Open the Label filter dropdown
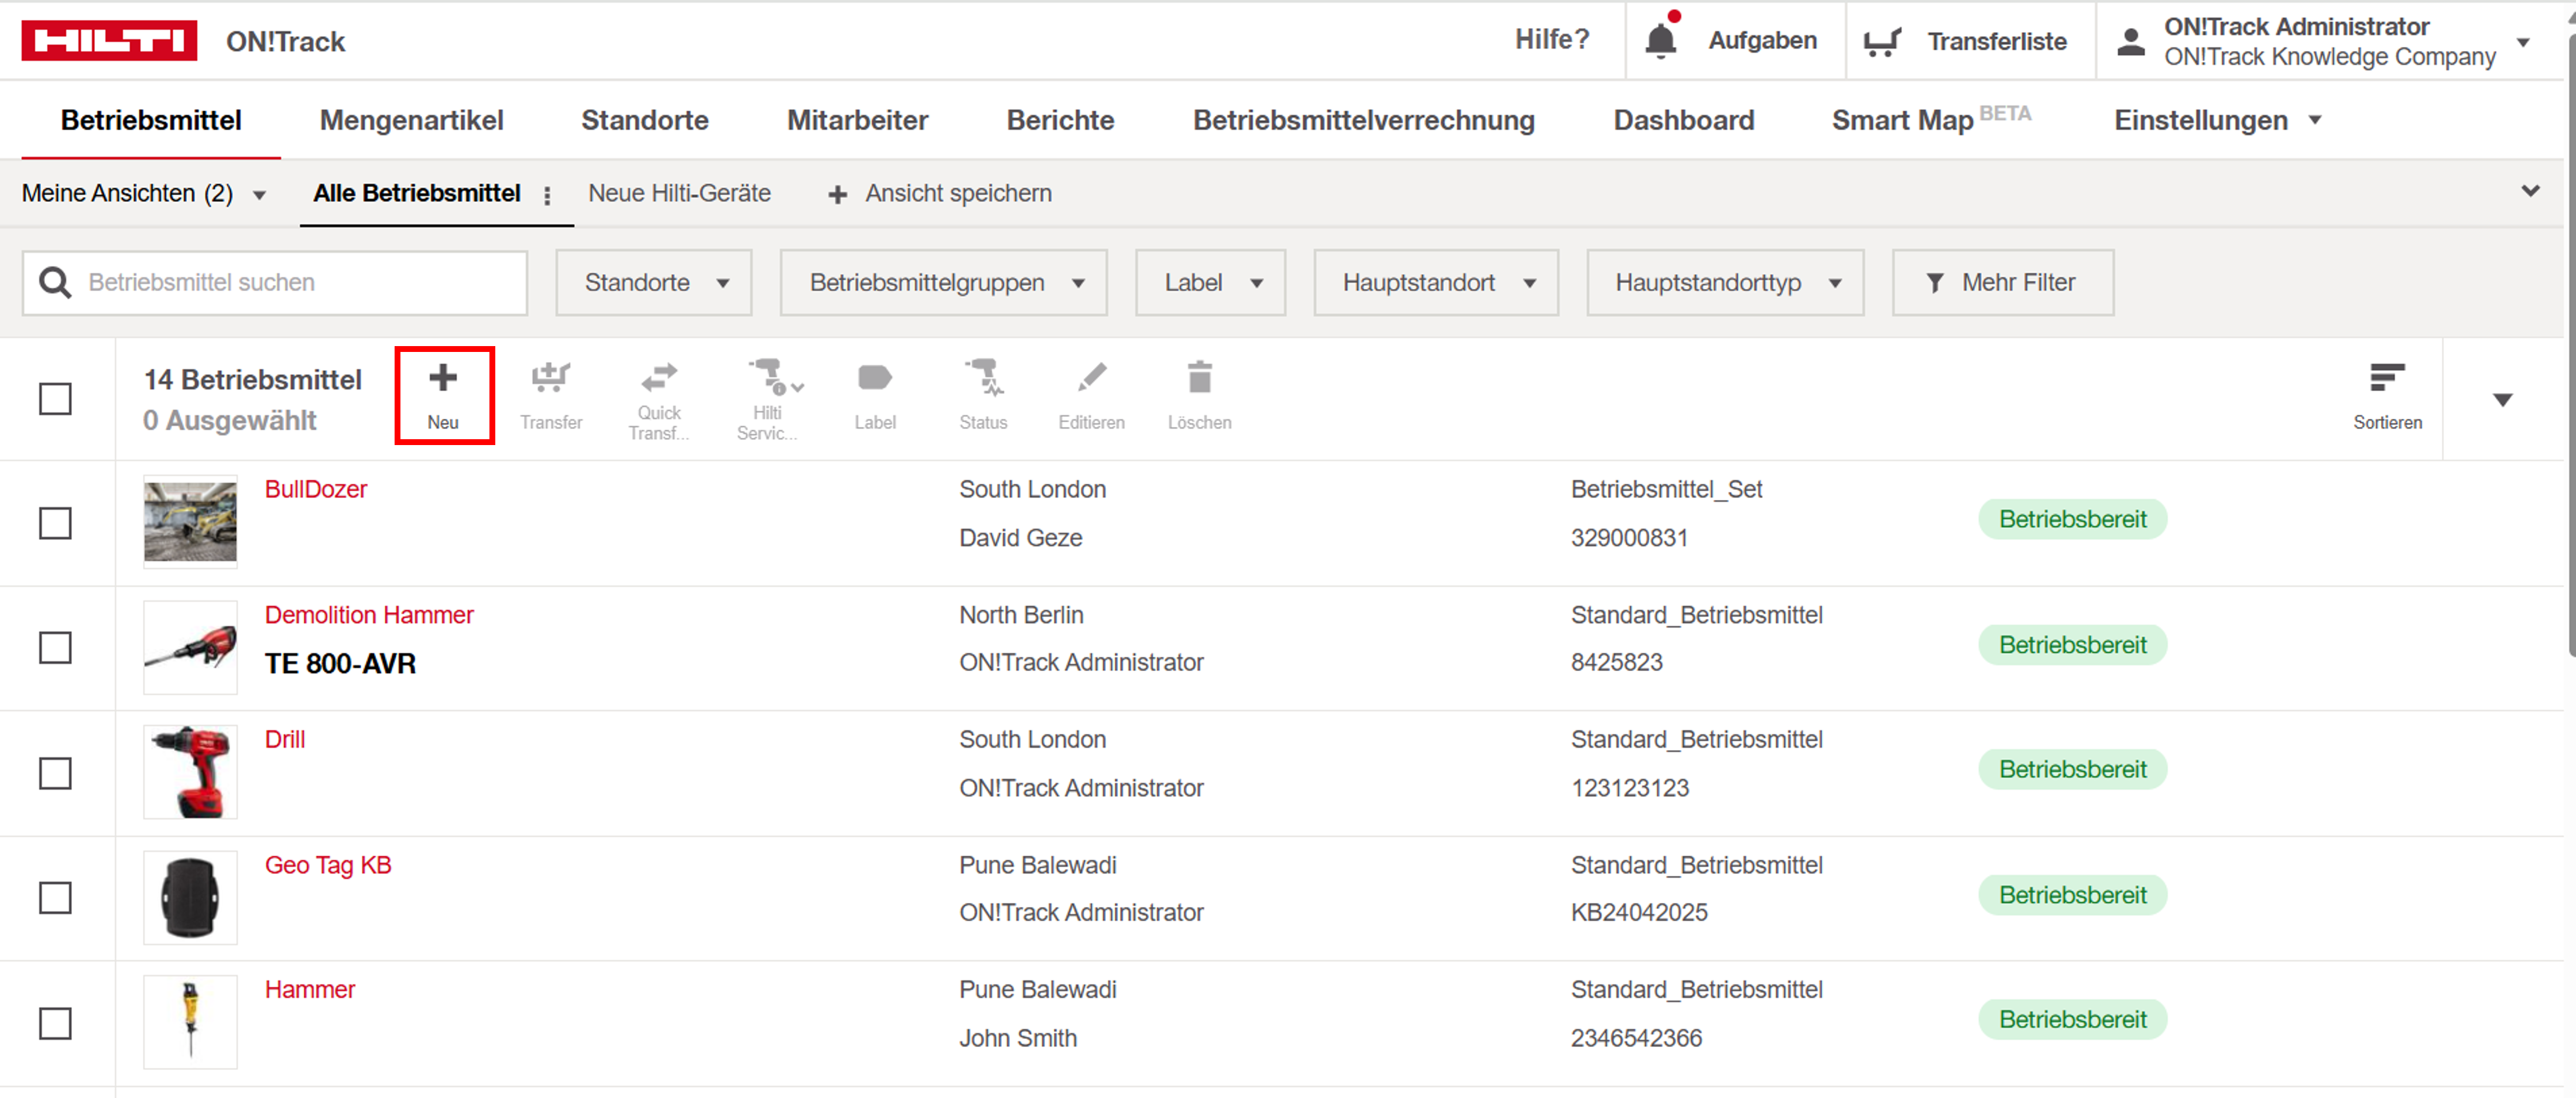 1211,283
